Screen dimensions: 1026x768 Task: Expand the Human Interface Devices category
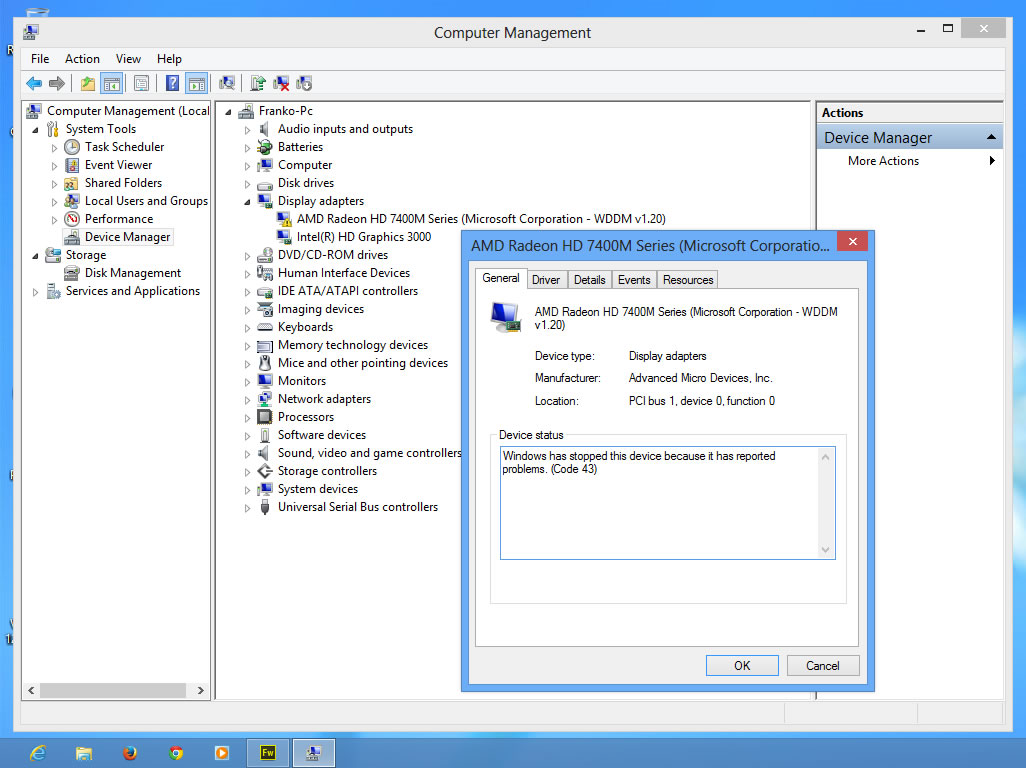click(x=247, y=274)
